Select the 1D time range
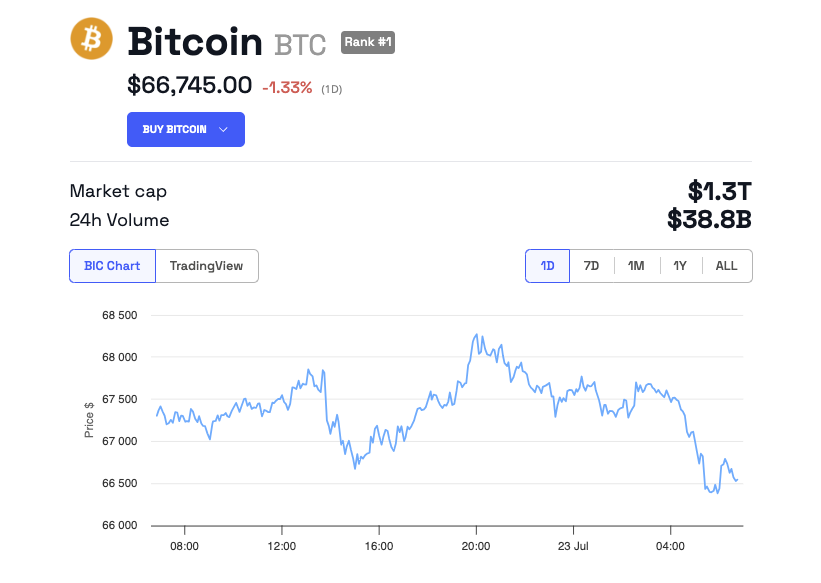This screenshot has width=821, height=583. pyautogui.click(x=547, y=266)
